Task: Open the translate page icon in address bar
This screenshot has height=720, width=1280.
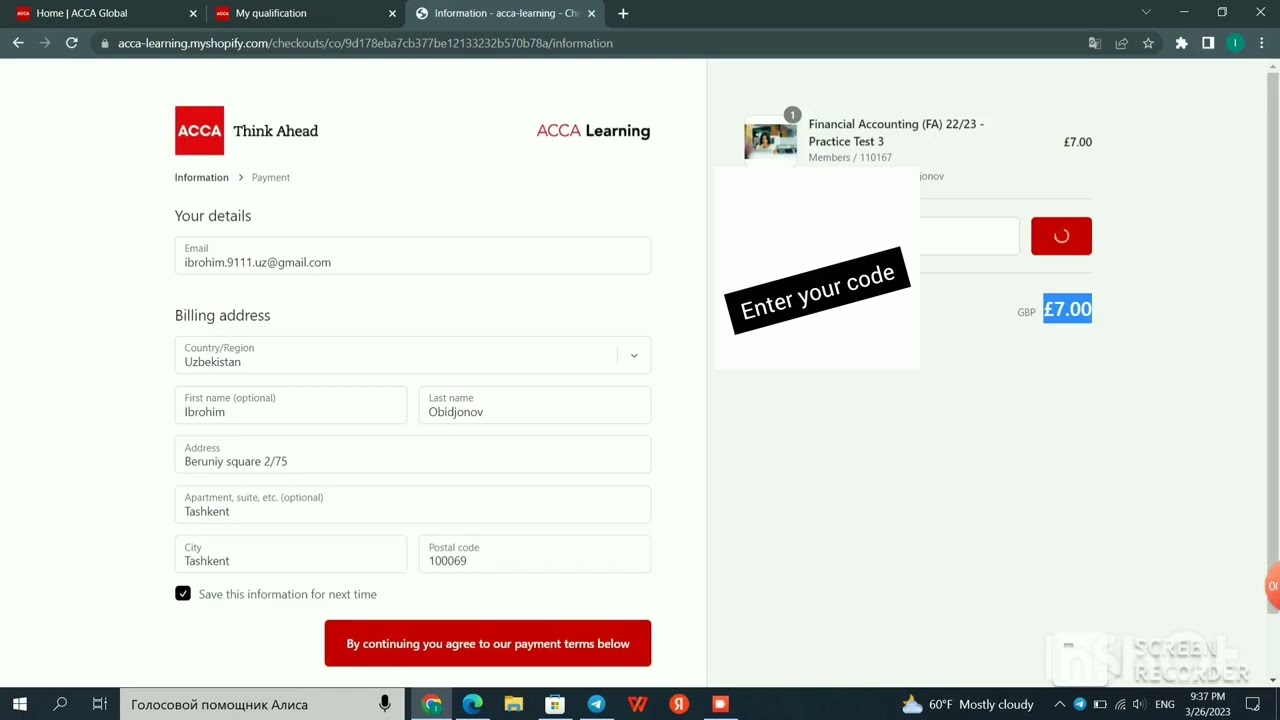Action: coord(1095,43)
